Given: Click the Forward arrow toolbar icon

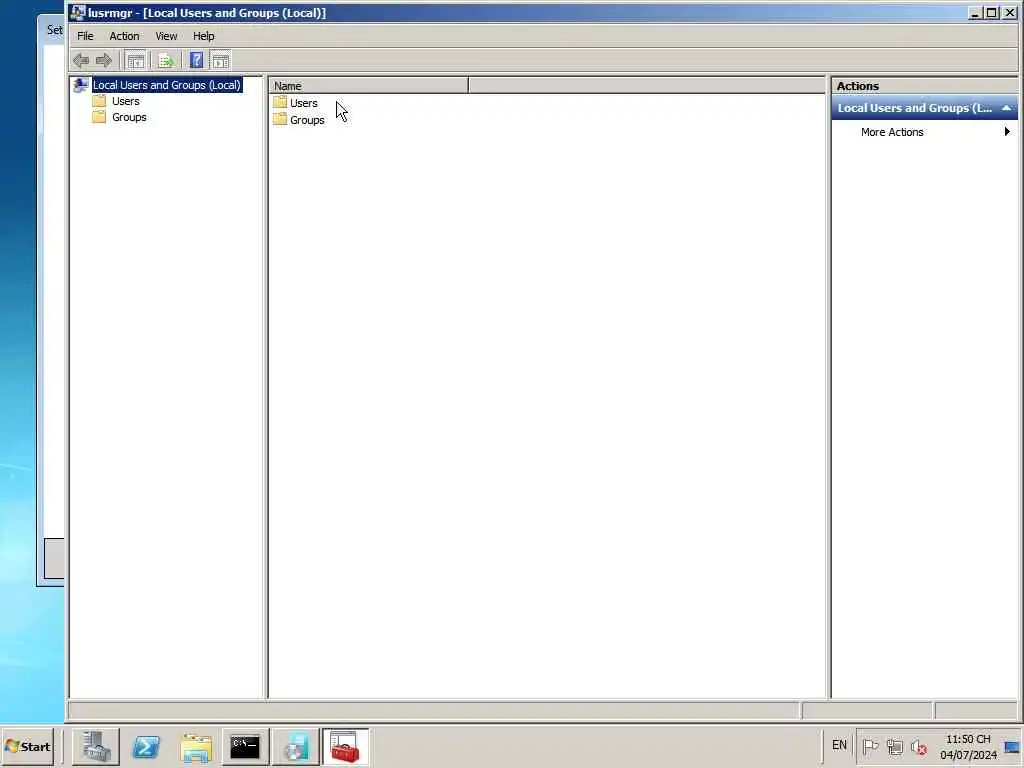Looking at the screenshot, I should tap(104, 61).
